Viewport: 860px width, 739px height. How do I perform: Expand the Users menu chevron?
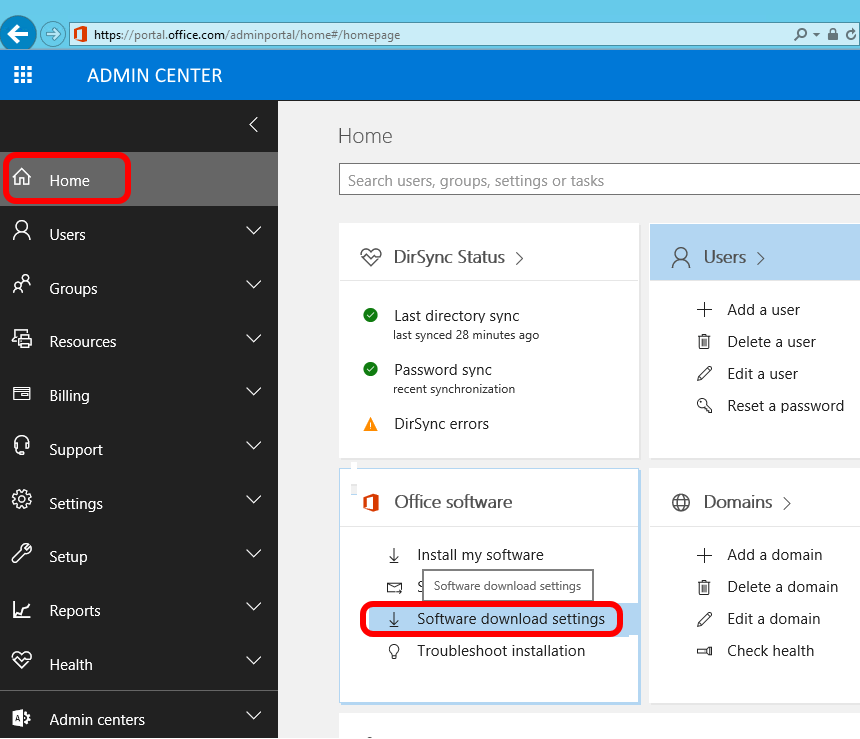click(253, 232)
